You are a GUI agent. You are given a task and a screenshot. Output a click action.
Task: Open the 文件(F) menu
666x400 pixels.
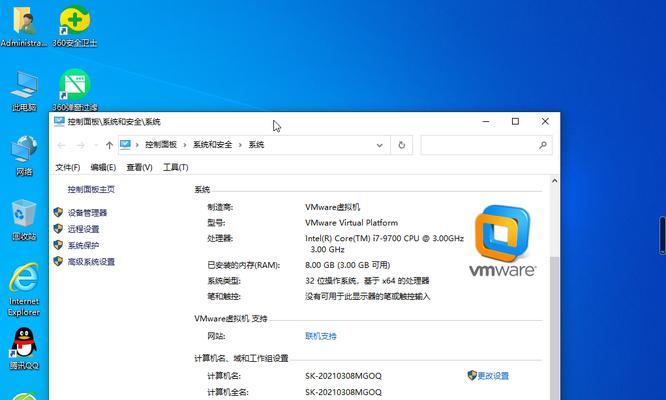[68, 167]
